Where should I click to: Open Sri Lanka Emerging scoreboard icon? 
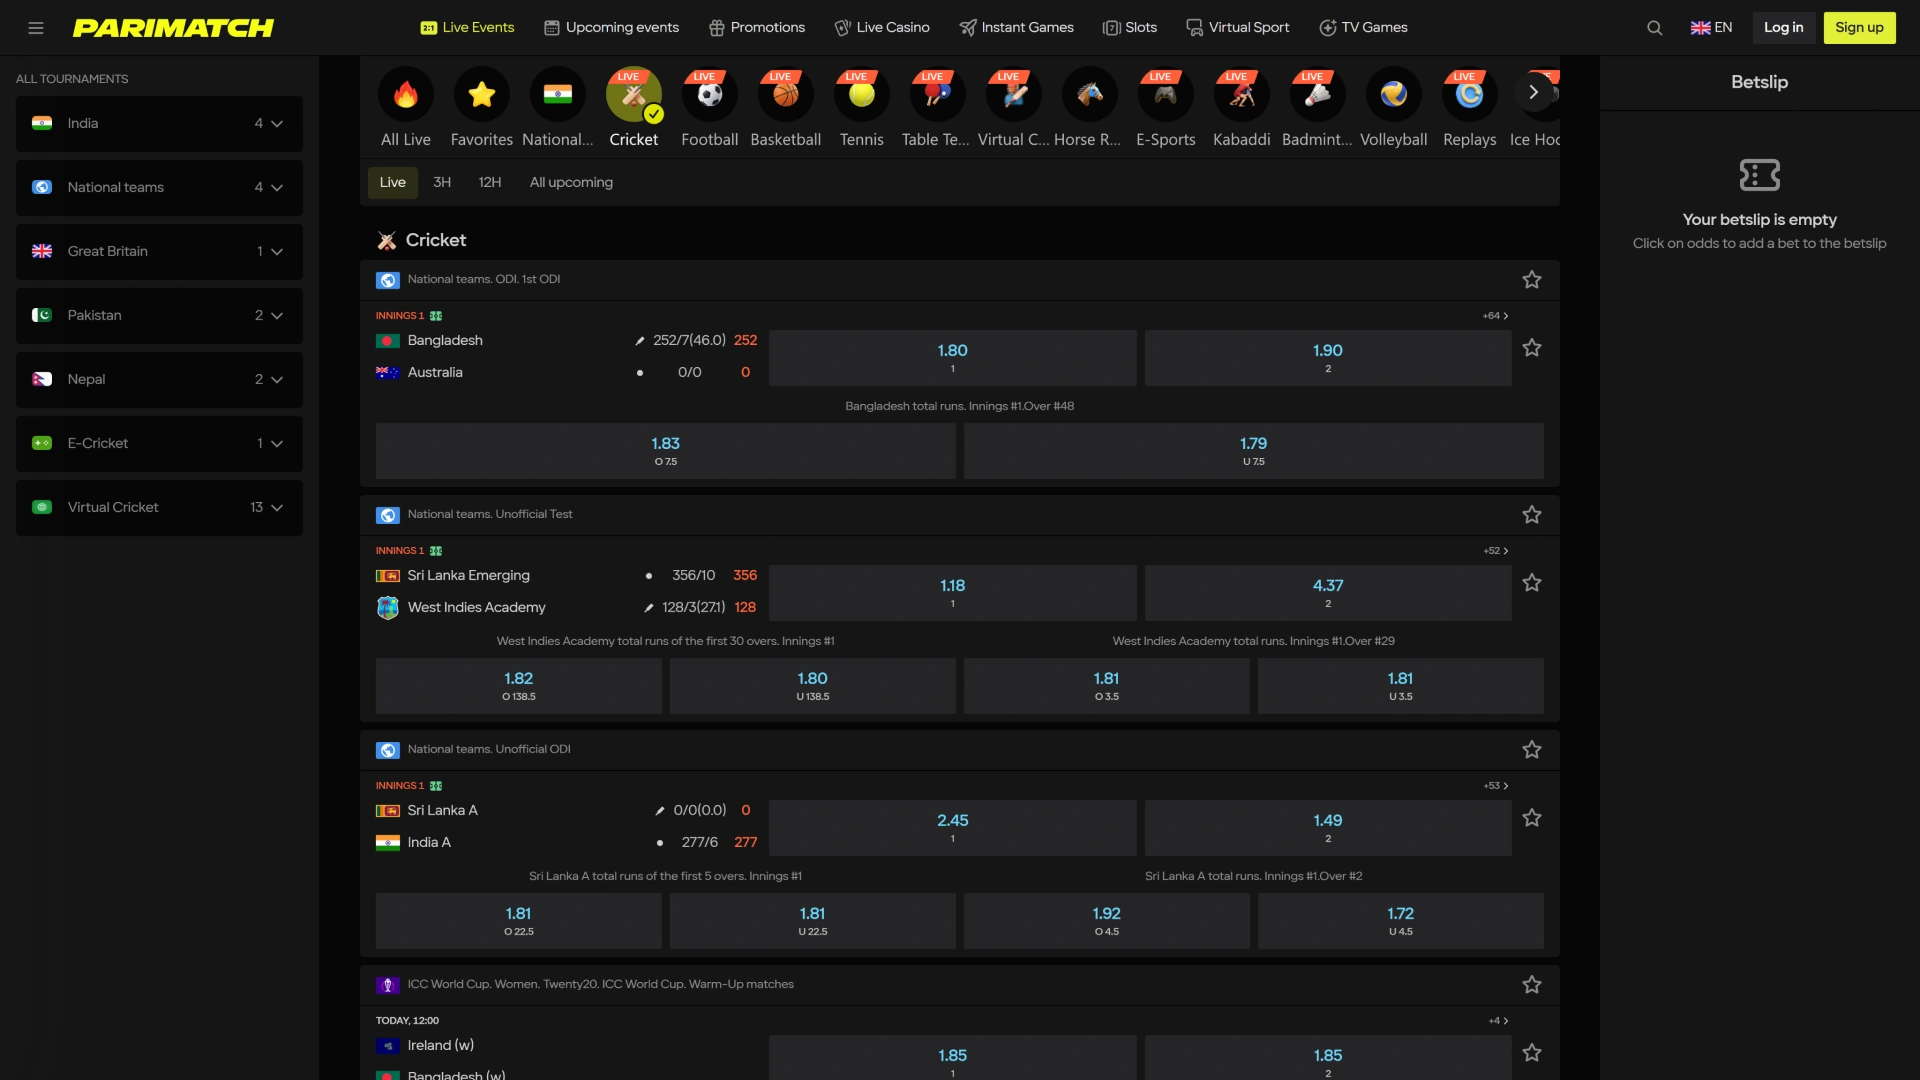point(436,551)
